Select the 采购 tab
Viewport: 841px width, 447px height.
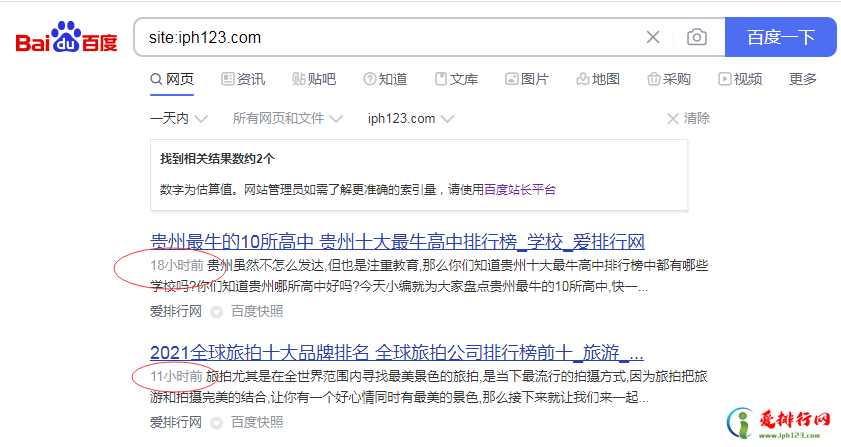(669, 79)
